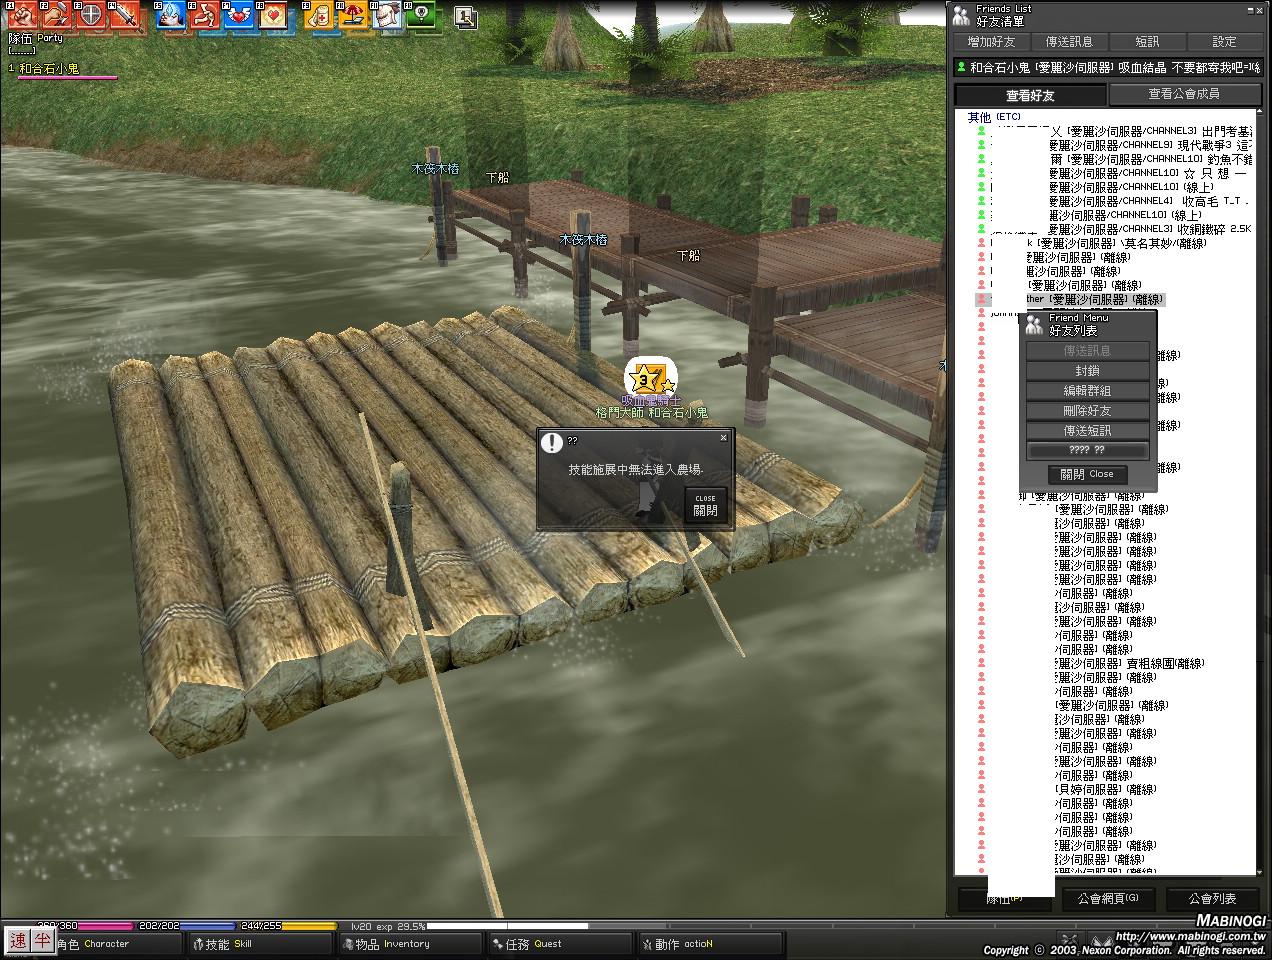Click the F12 green lightbulb icon
1272x960 pixels.
pyautogui.click(x=422, y=15)
